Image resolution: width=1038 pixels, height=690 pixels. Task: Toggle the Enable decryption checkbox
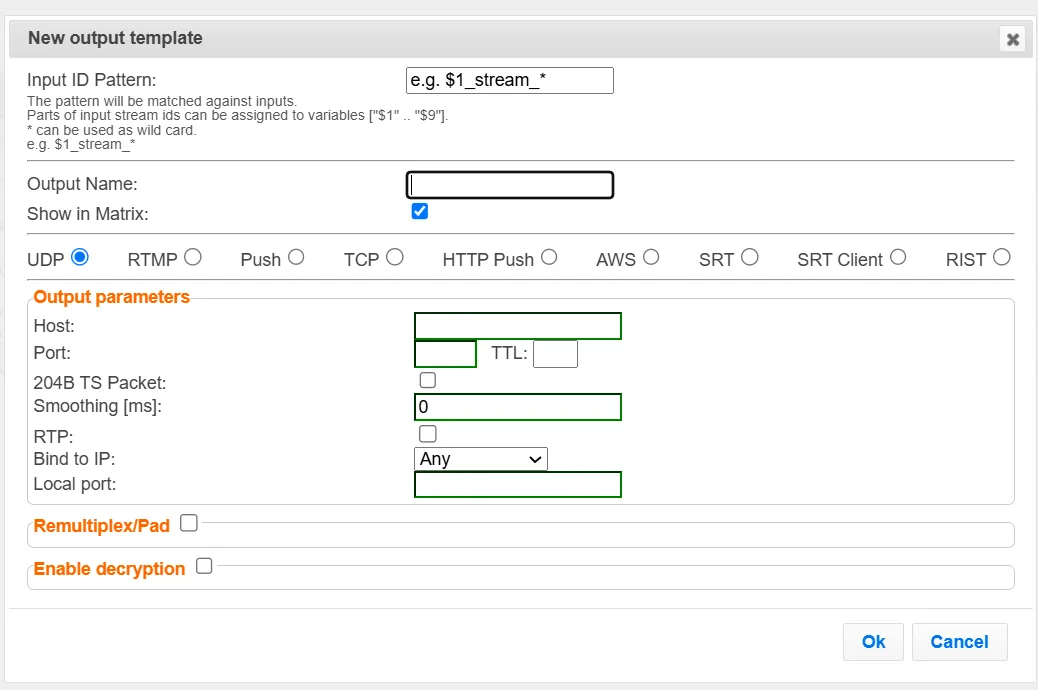pyautogui.click(x=204, y=566)
